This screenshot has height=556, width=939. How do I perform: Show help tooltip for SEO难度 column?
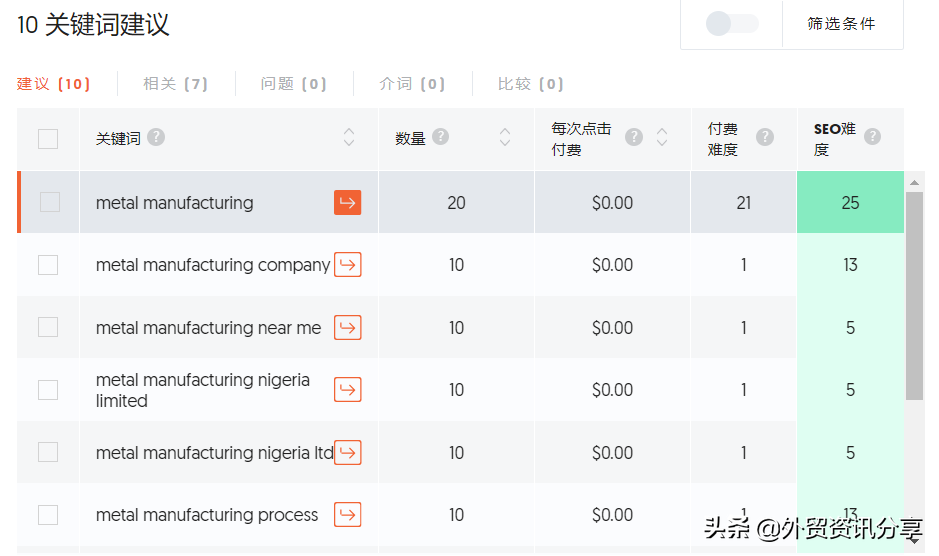click(x=873, y=137)
